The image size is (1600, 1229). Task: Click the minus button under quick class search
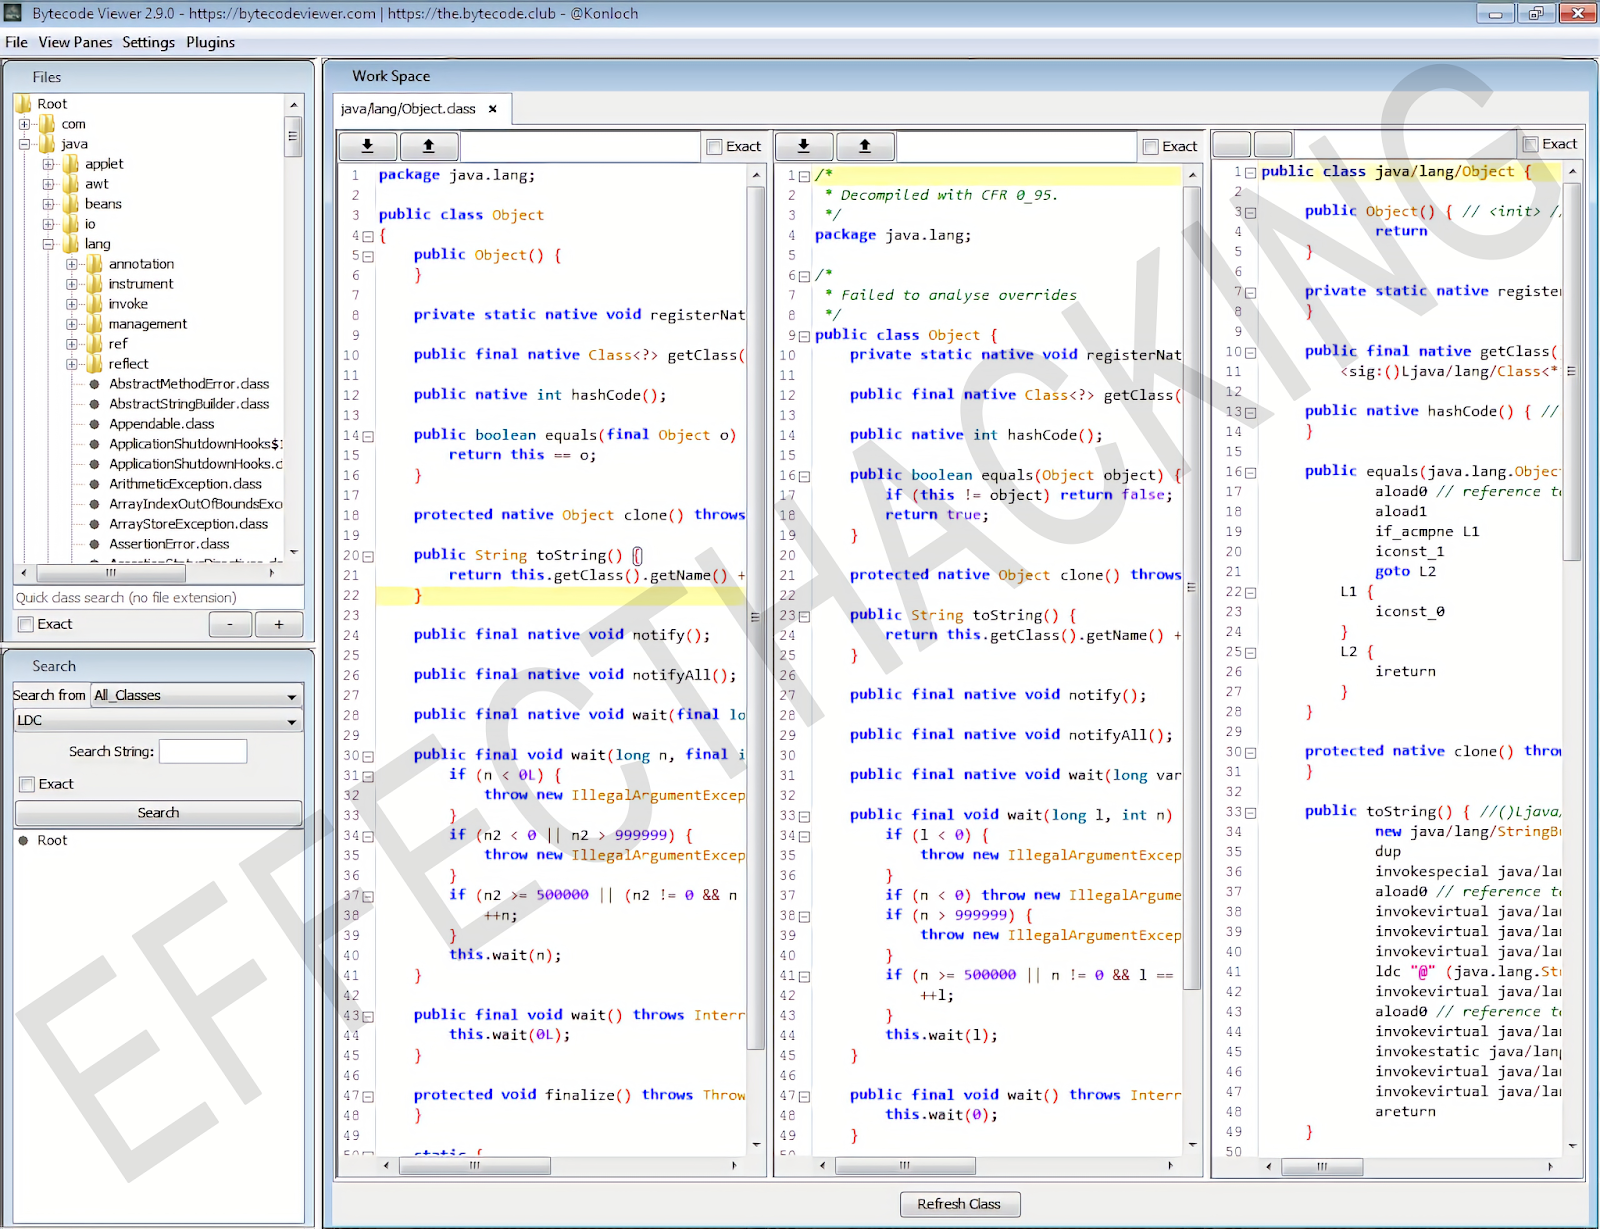point(230,624)
